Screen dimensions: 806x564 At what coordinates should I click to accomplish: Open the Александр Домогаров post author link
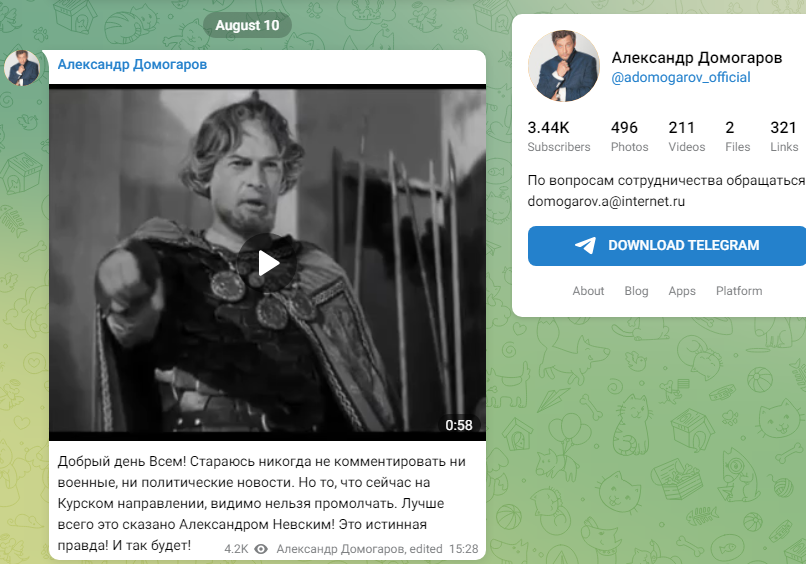click(132, 65)
